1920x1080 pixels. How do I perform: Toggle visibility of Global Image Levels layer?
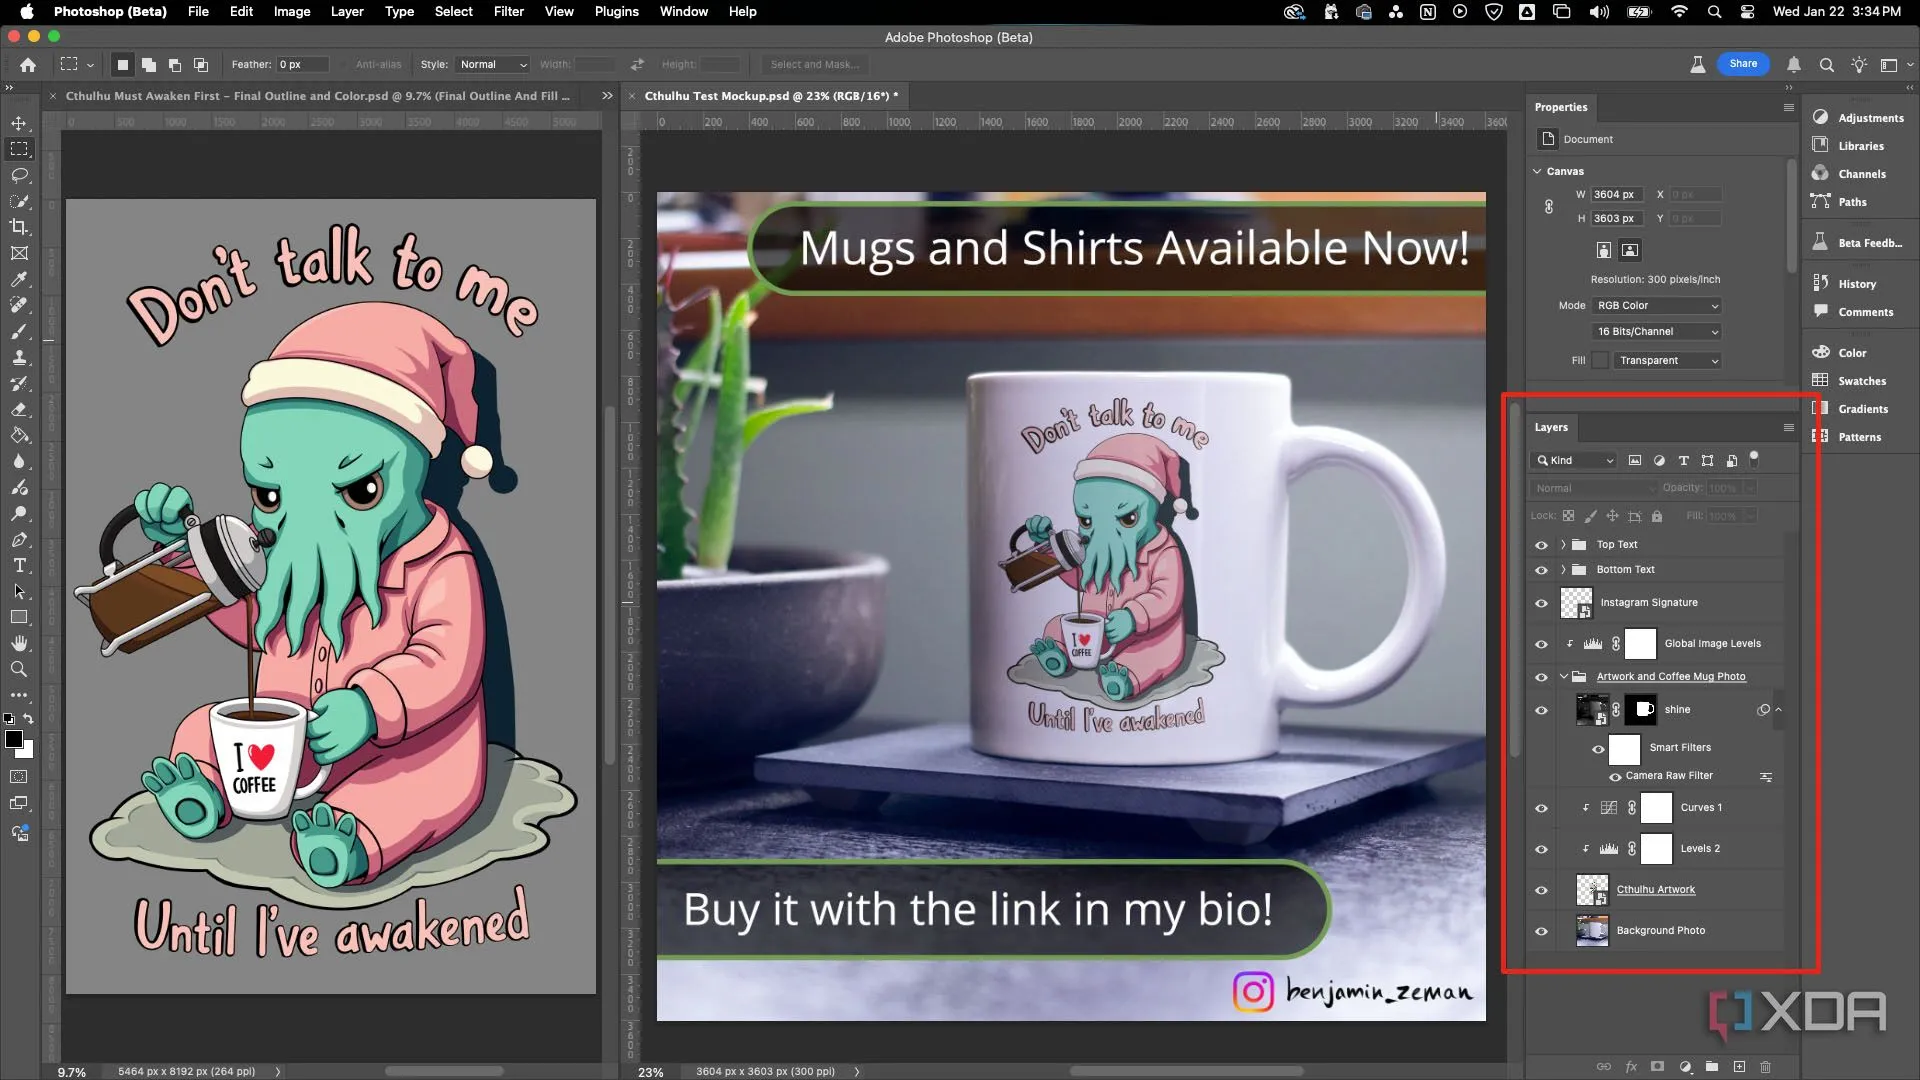pyautogui.click(x=1541, y=644)
